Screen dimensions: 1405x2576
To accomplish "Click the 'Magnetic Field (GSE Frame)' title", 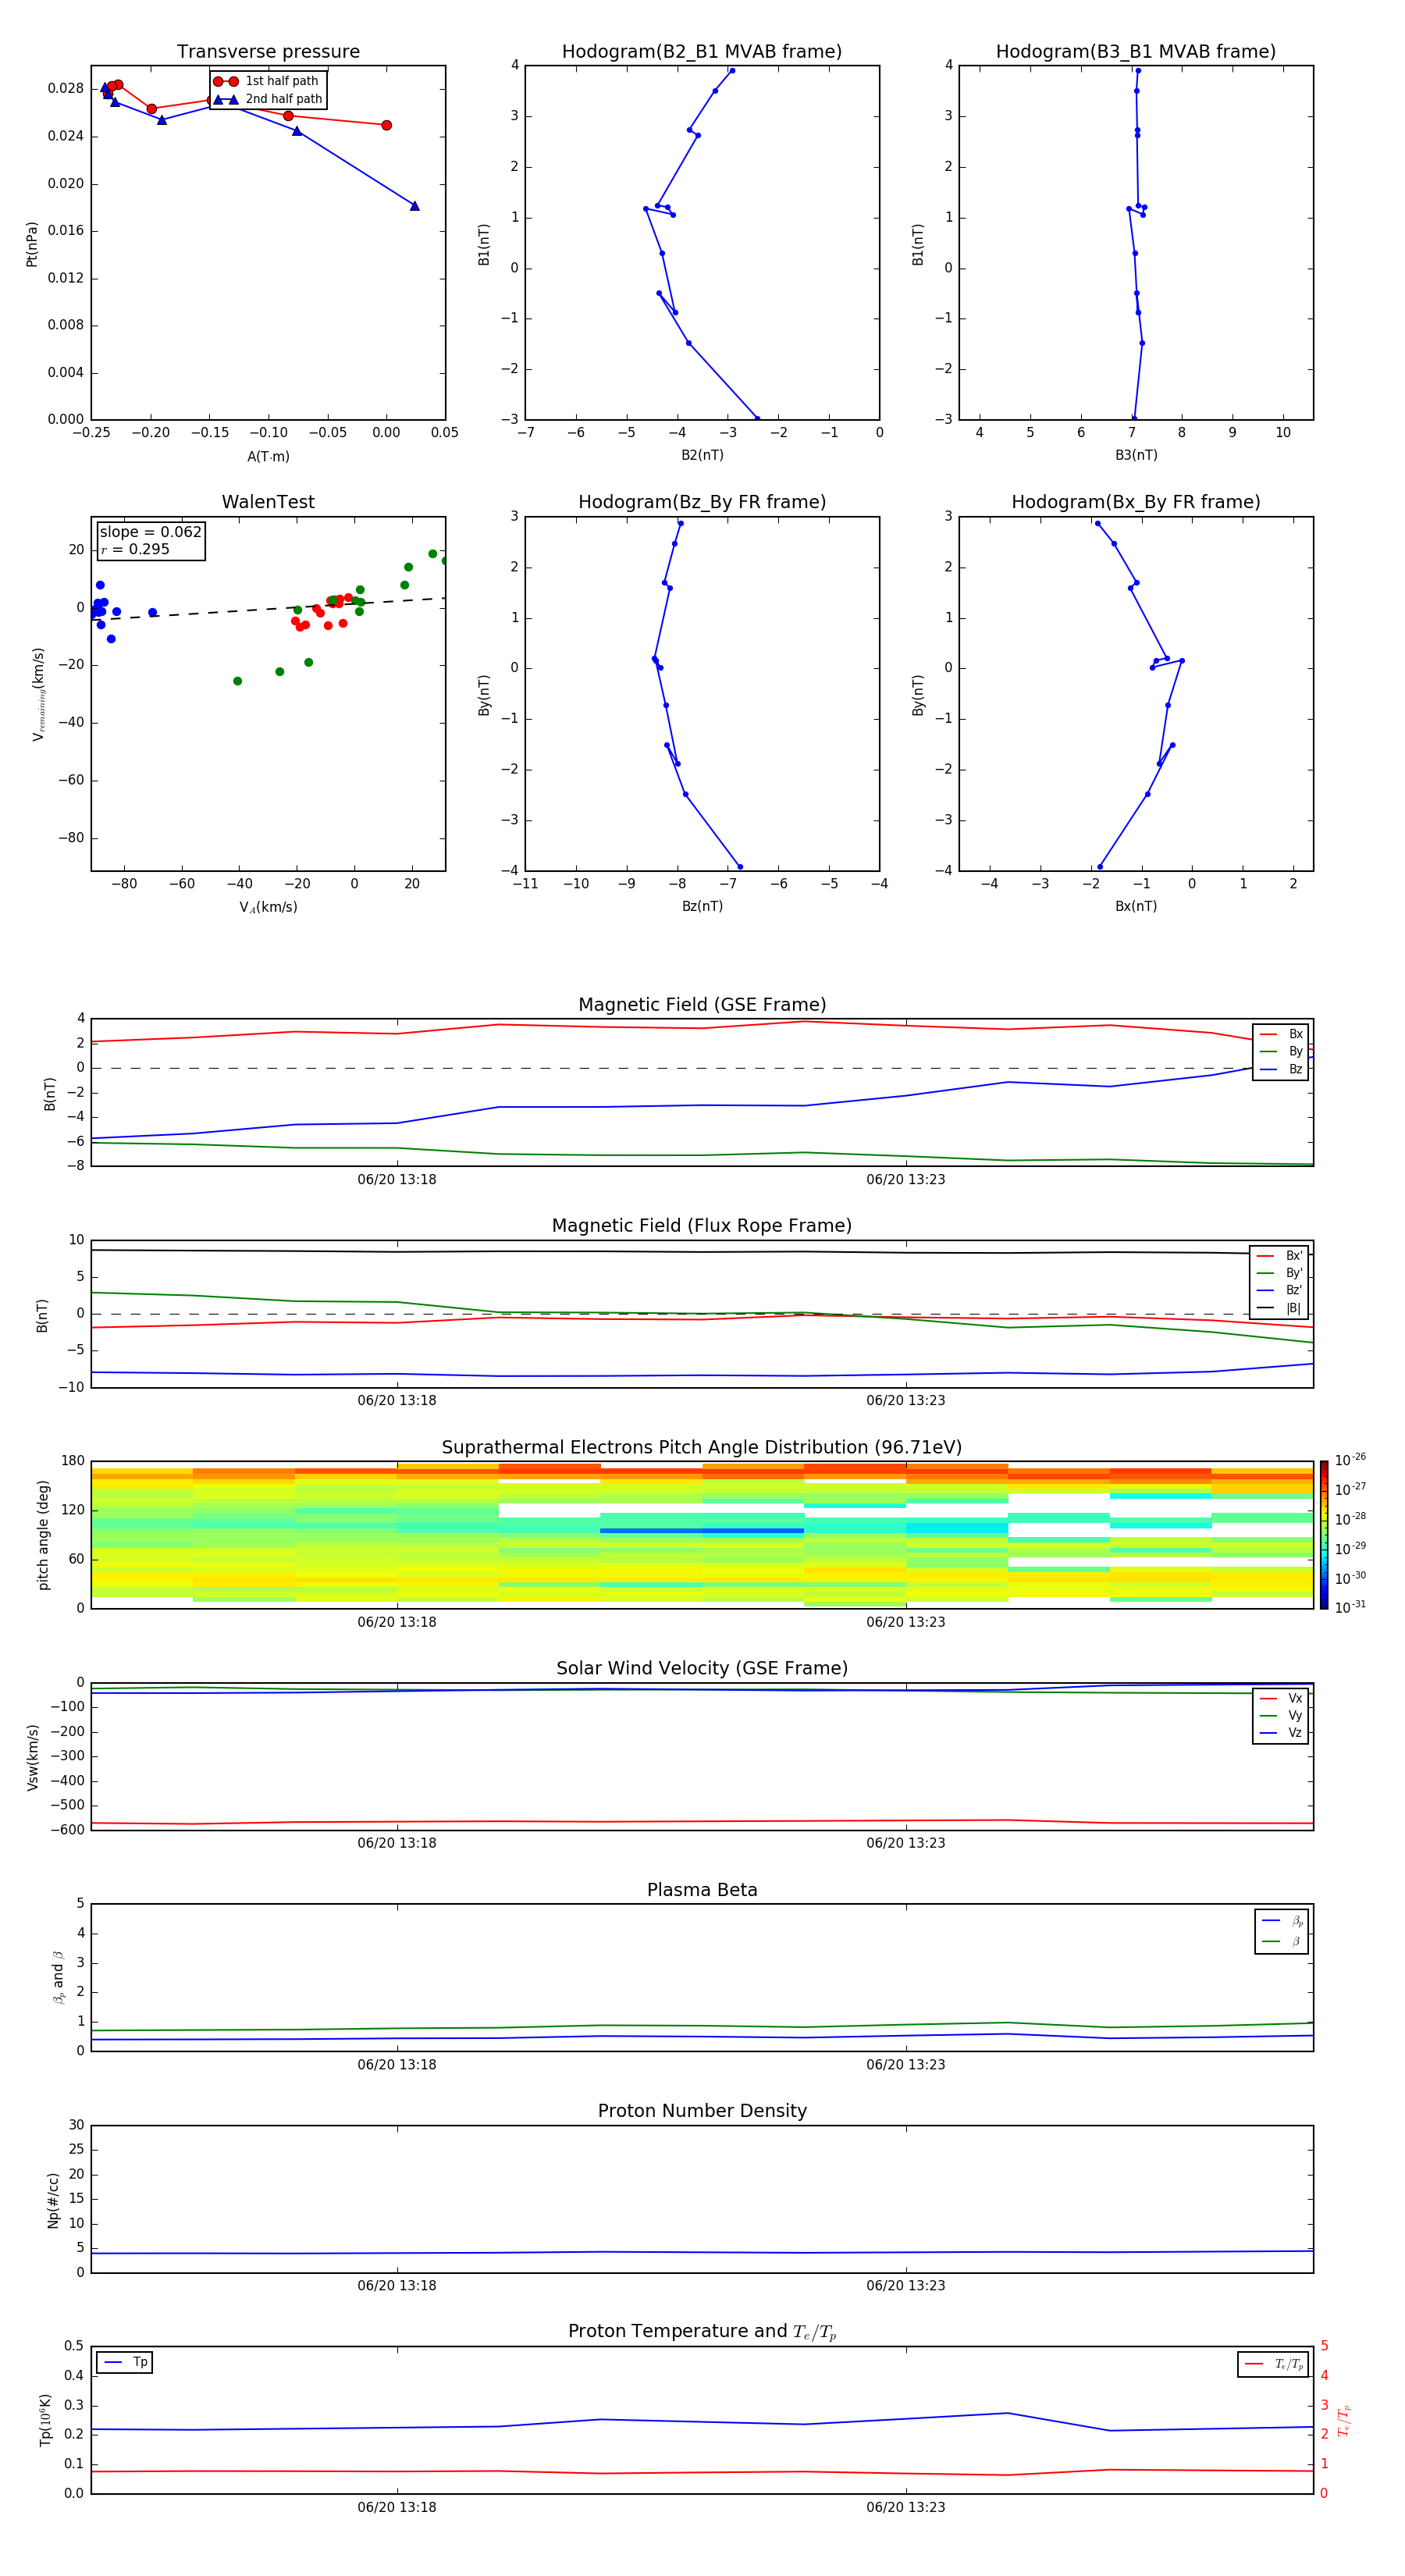I will click(702, 1005).
